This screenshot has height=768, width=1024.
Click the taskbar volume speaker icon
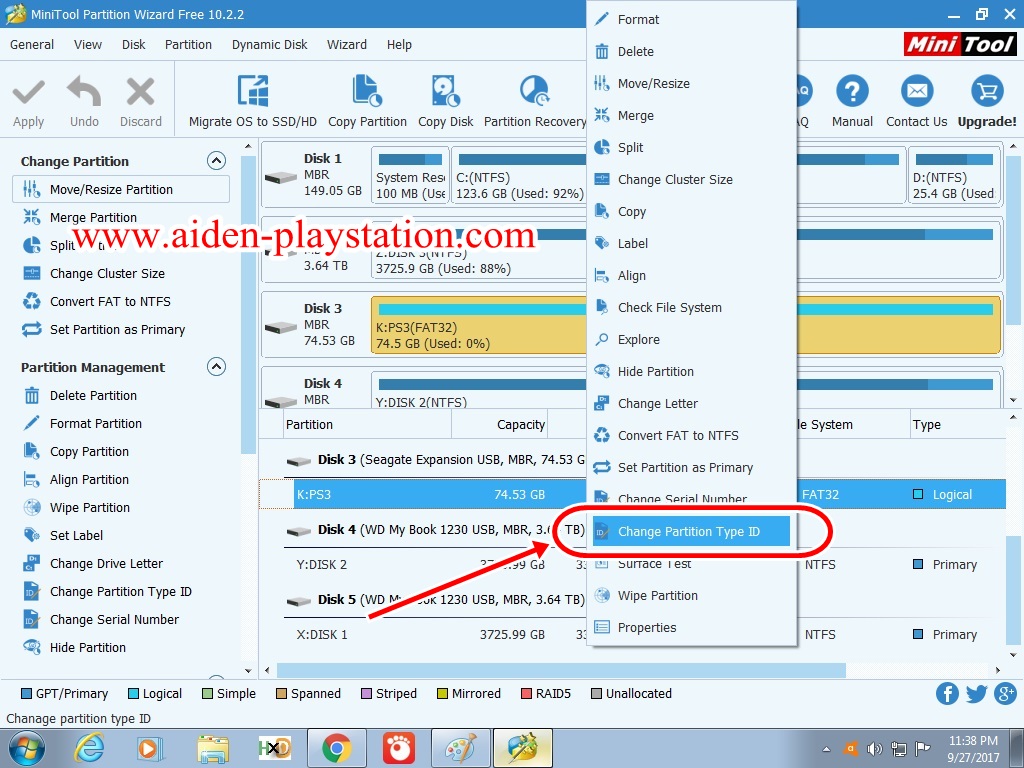874,749
